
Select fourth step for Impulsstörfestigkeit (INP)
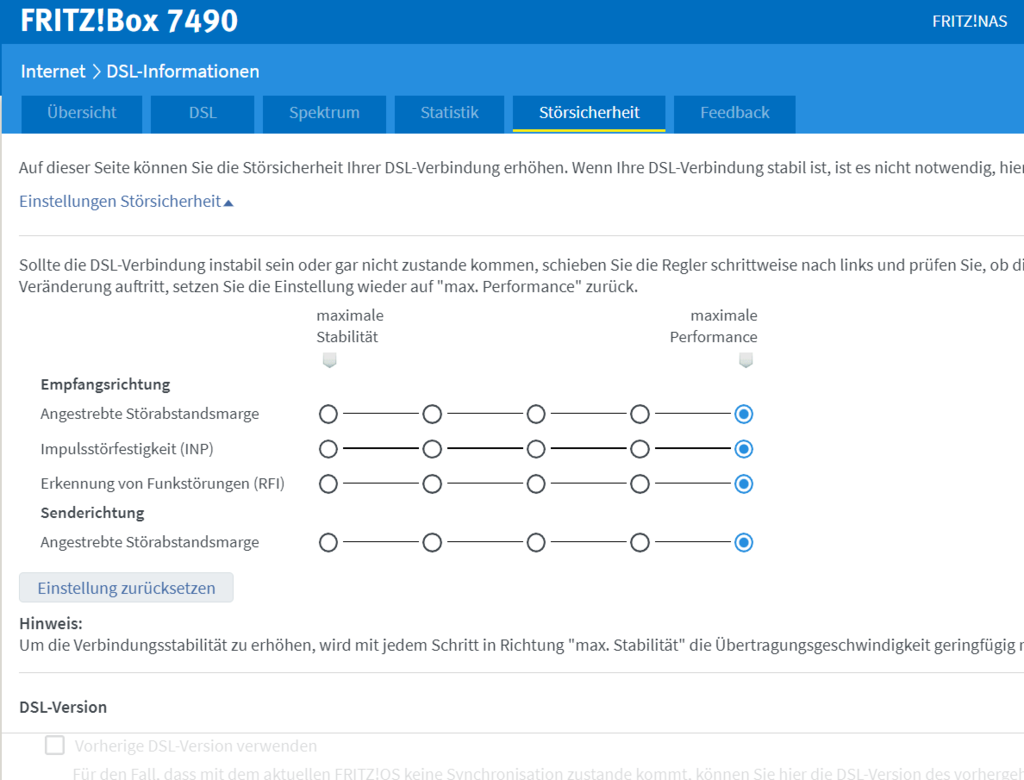tap(640, 449)
